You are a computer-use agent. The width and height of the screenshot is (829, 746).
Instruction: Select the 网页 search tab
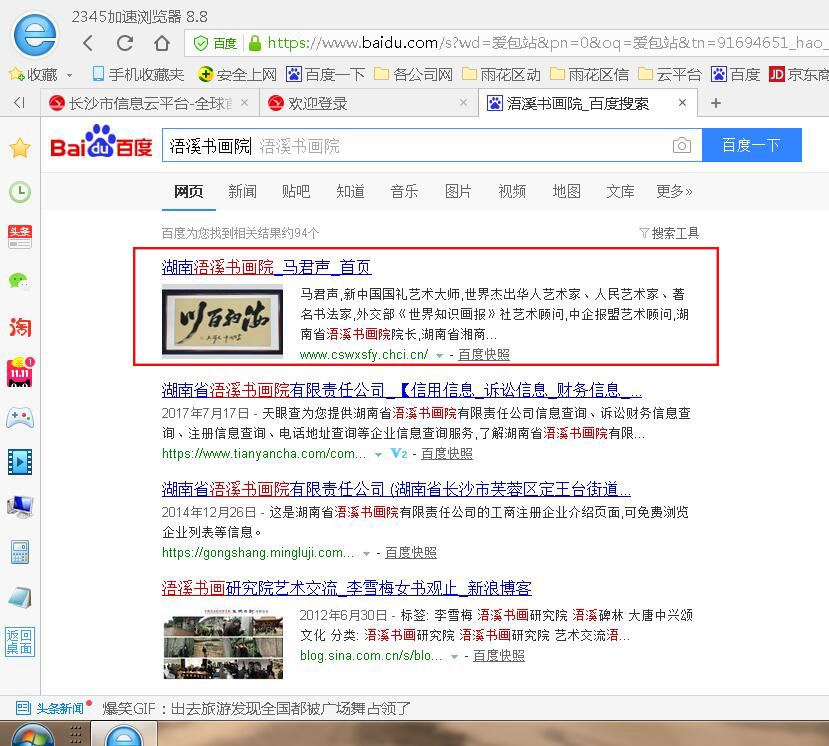pos(189,191)
